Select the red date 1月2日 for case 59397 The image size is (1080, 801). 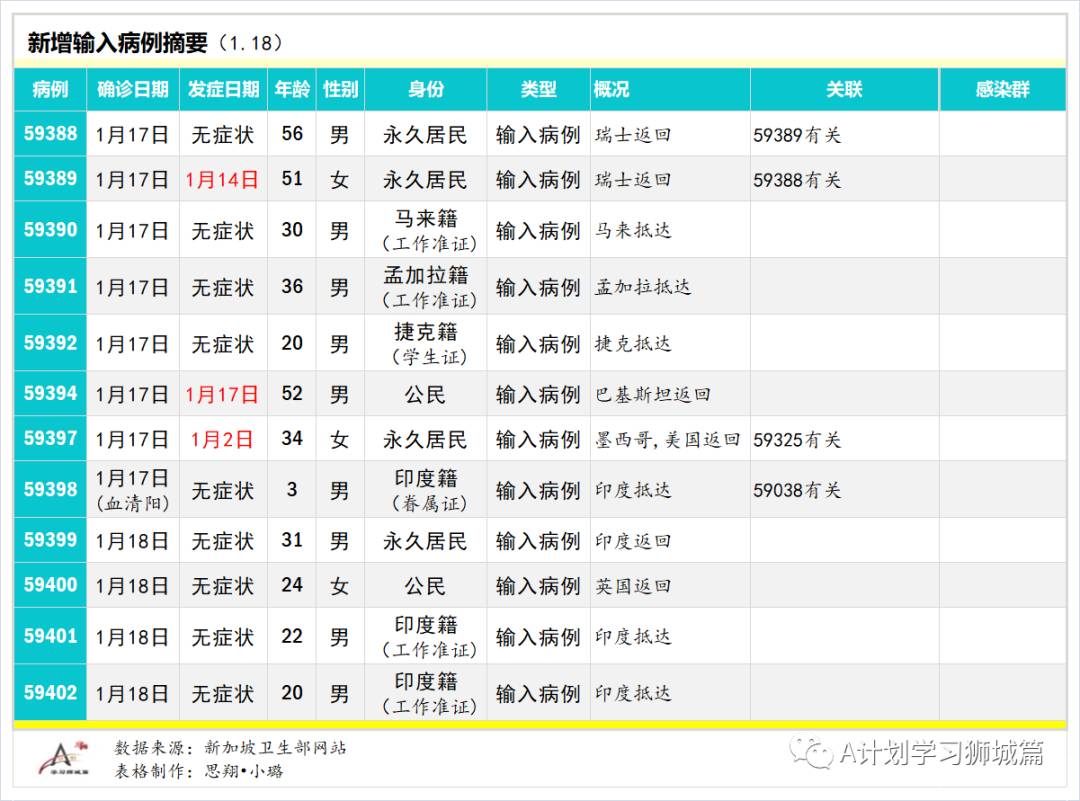point(222,439)
